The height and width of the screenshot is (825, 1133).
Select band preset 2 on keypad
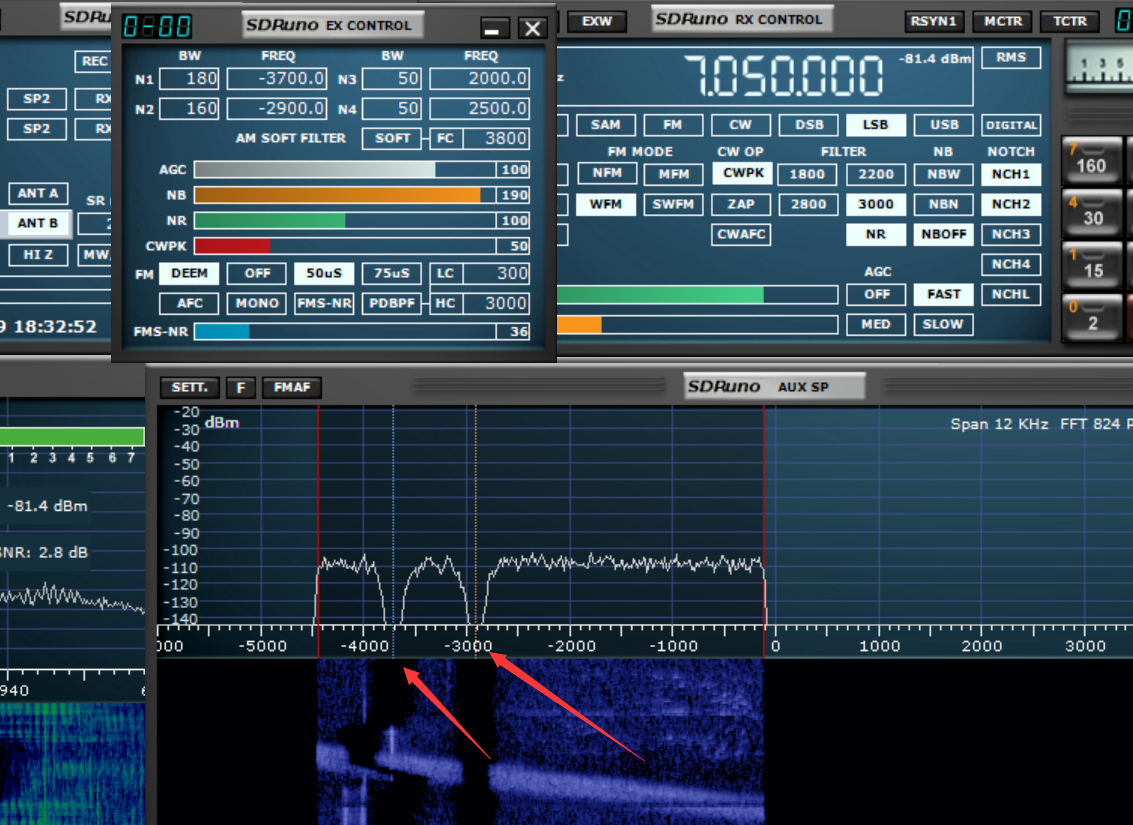1091,317
